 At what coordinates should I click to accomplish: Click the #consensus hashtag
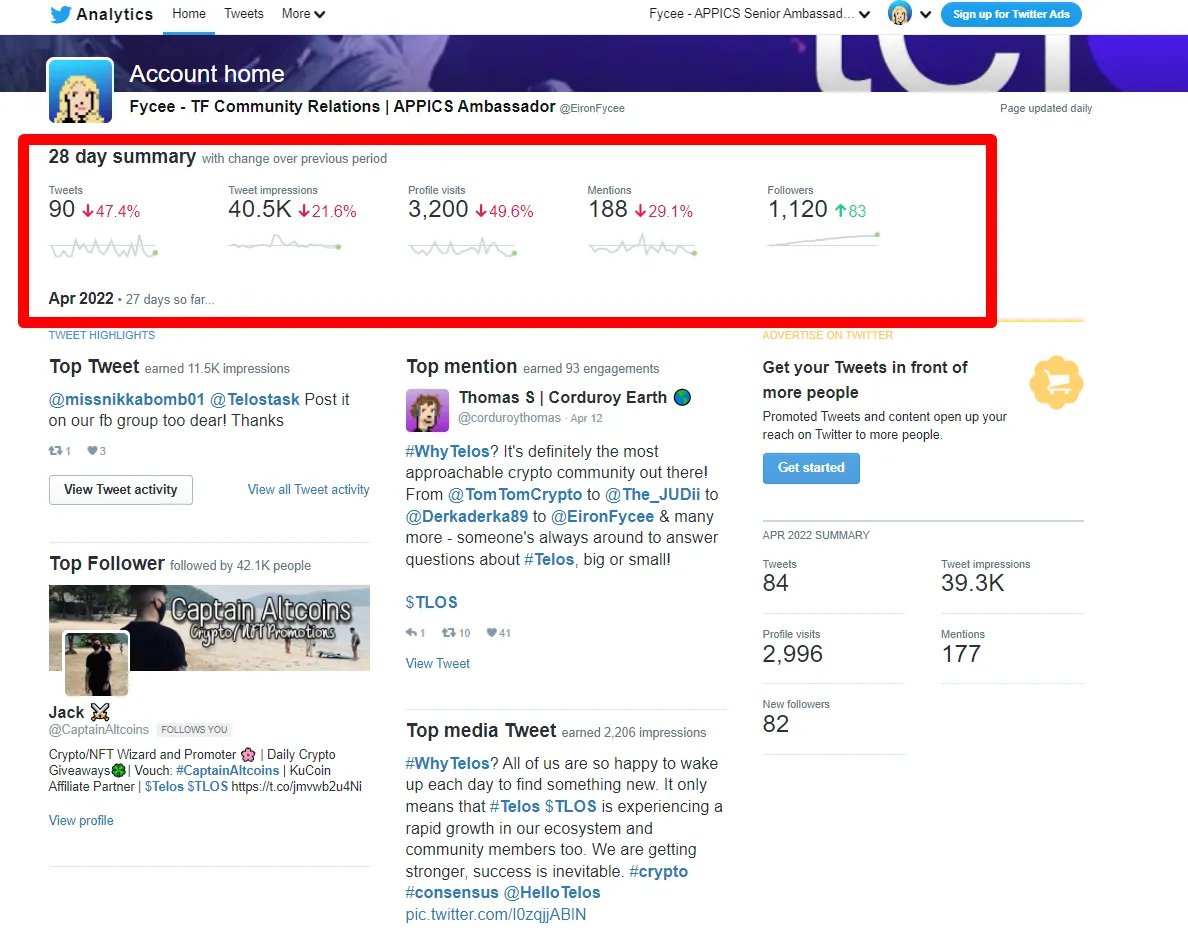coord(452,893)
